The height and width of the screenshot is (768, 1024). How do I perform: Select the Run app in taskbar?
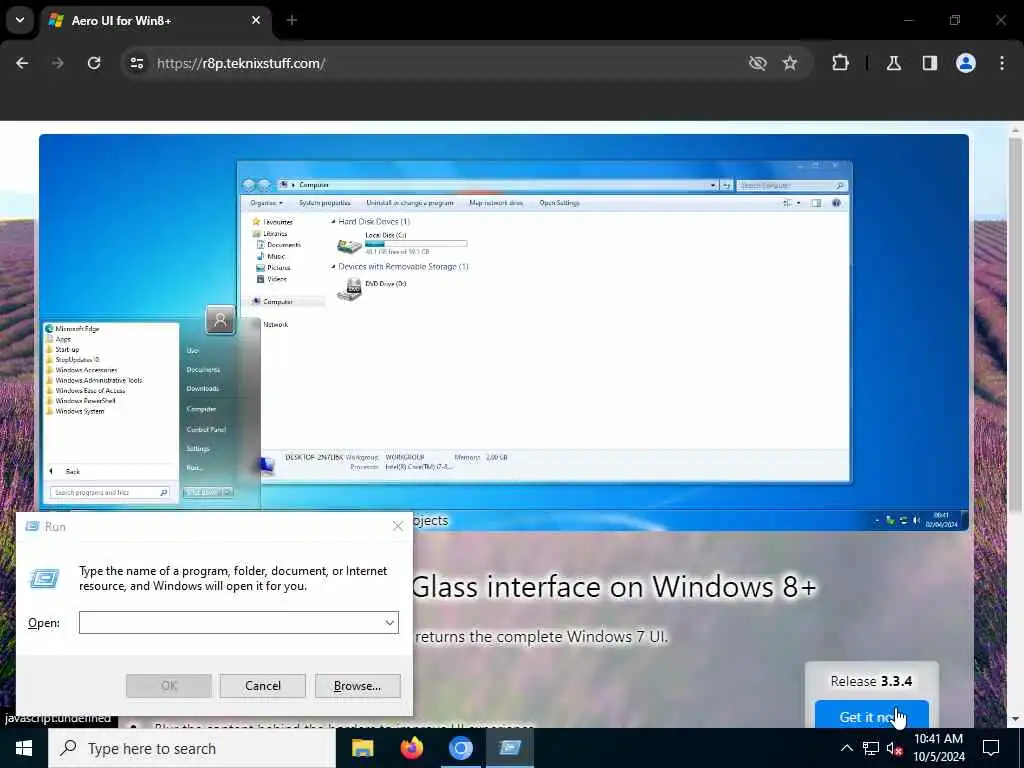click(509, 748)
